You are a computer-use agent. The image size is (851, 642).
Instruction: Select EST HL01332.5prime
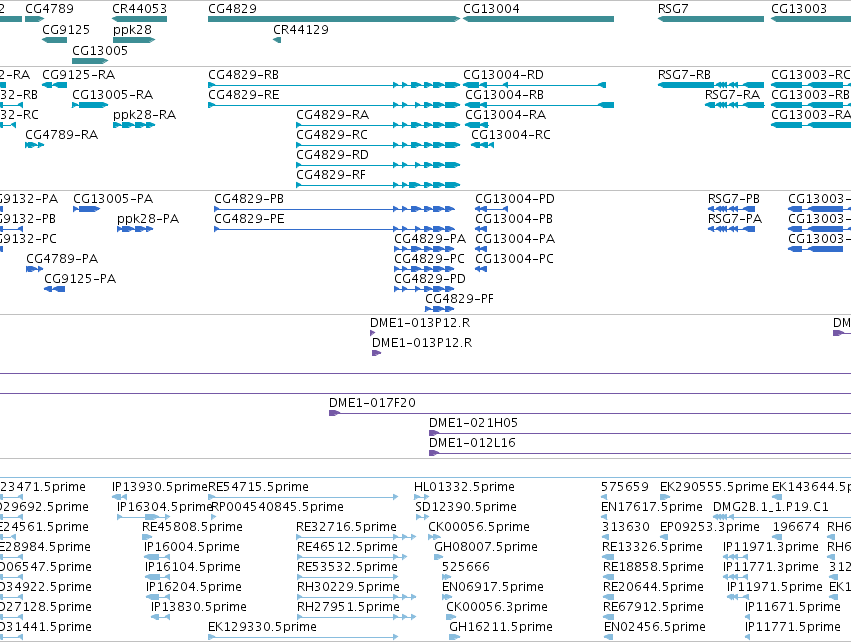point(464,487)
